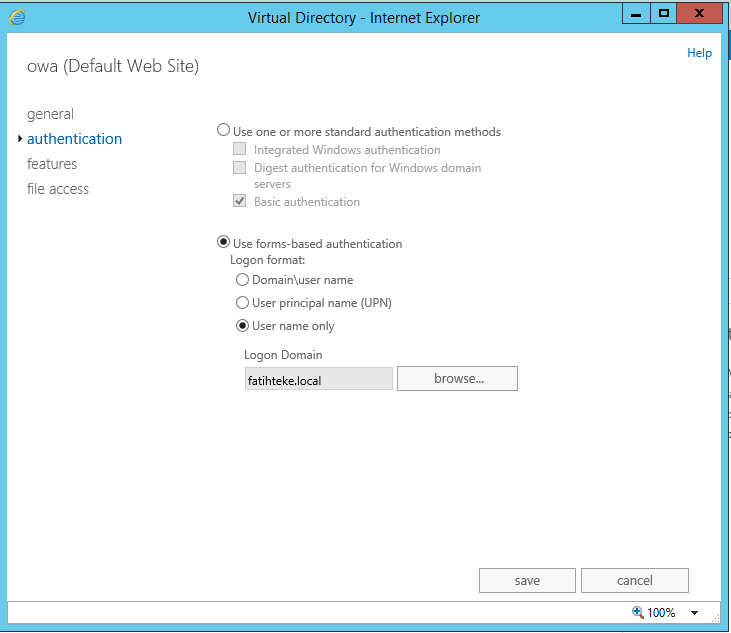Choose User principal name (UPN) format
The width and height of the screenshot is (731, 633).
tap(242, 303)
